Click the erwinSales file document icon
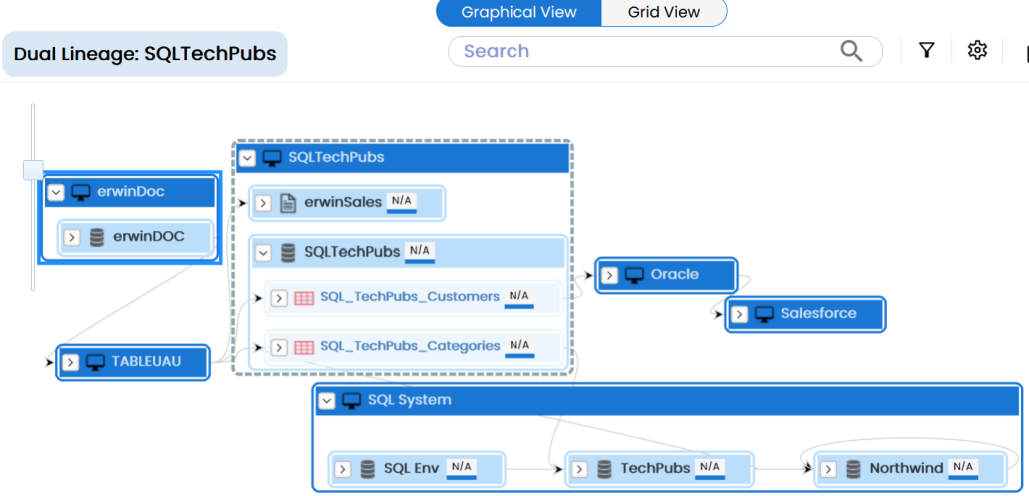The width and height of the screenshot is (1029, 496). pyautogui.click(x=287, y=203)
